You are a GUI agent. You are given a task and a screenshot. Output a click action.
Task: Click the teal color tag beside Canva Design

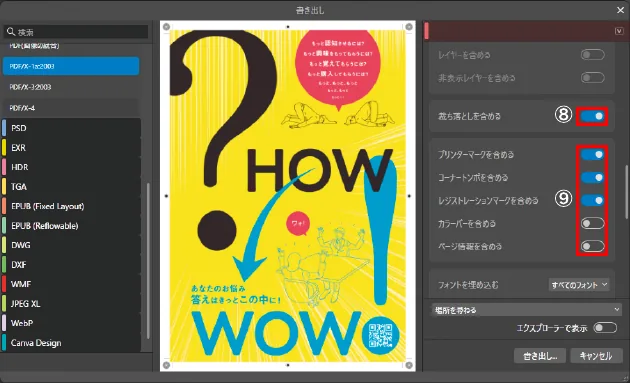click(4, 343)
